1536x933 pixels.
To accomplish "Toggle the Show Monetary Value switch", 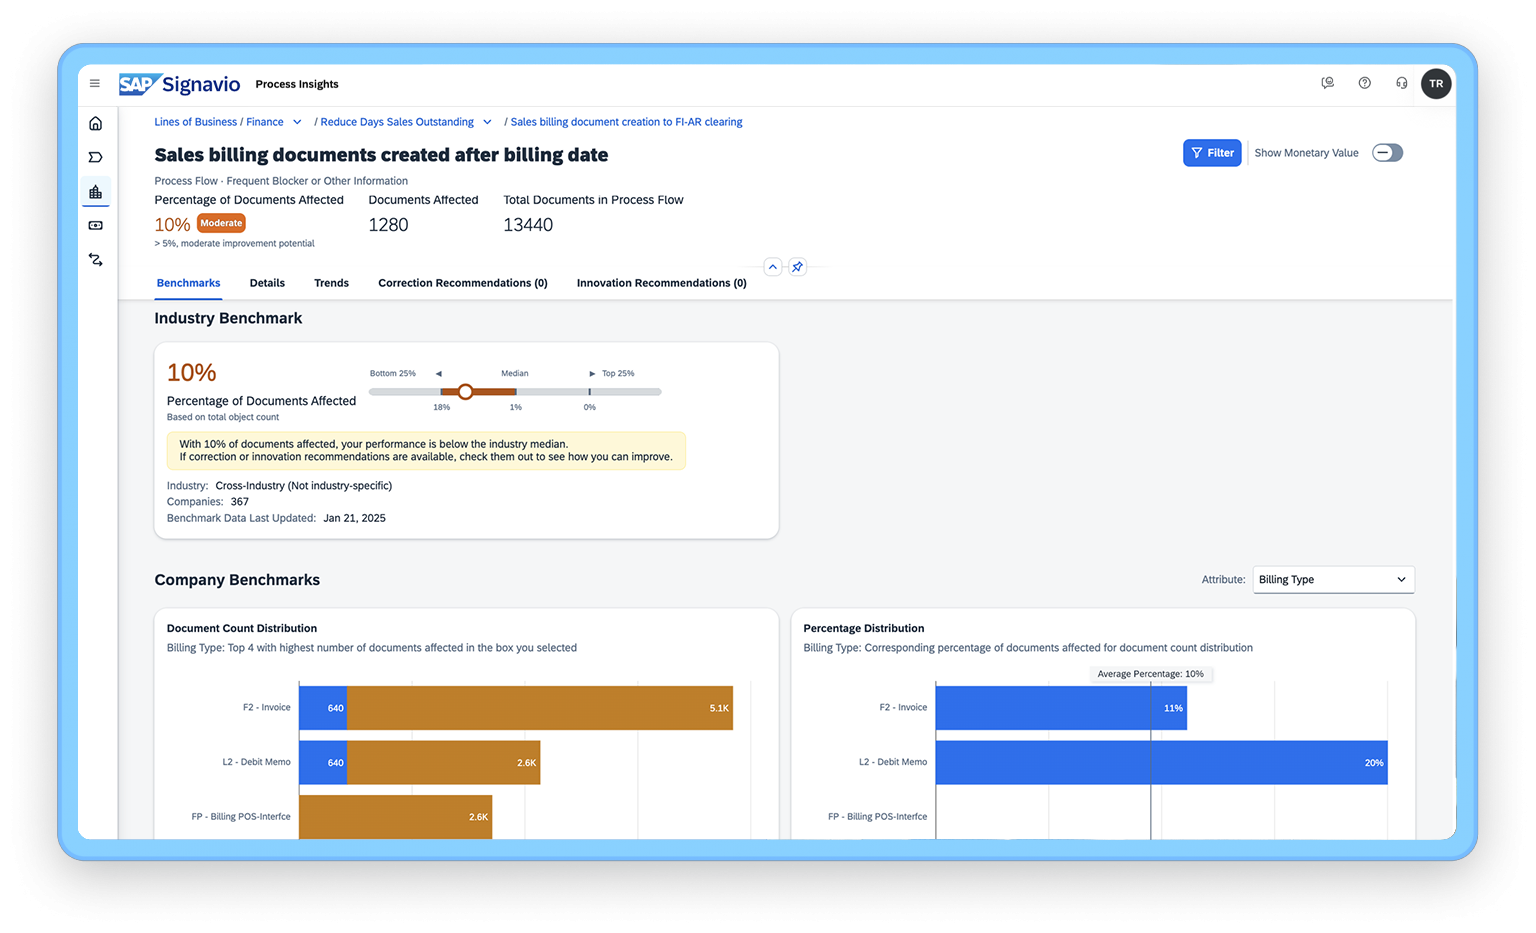I will click(1387, 153).
